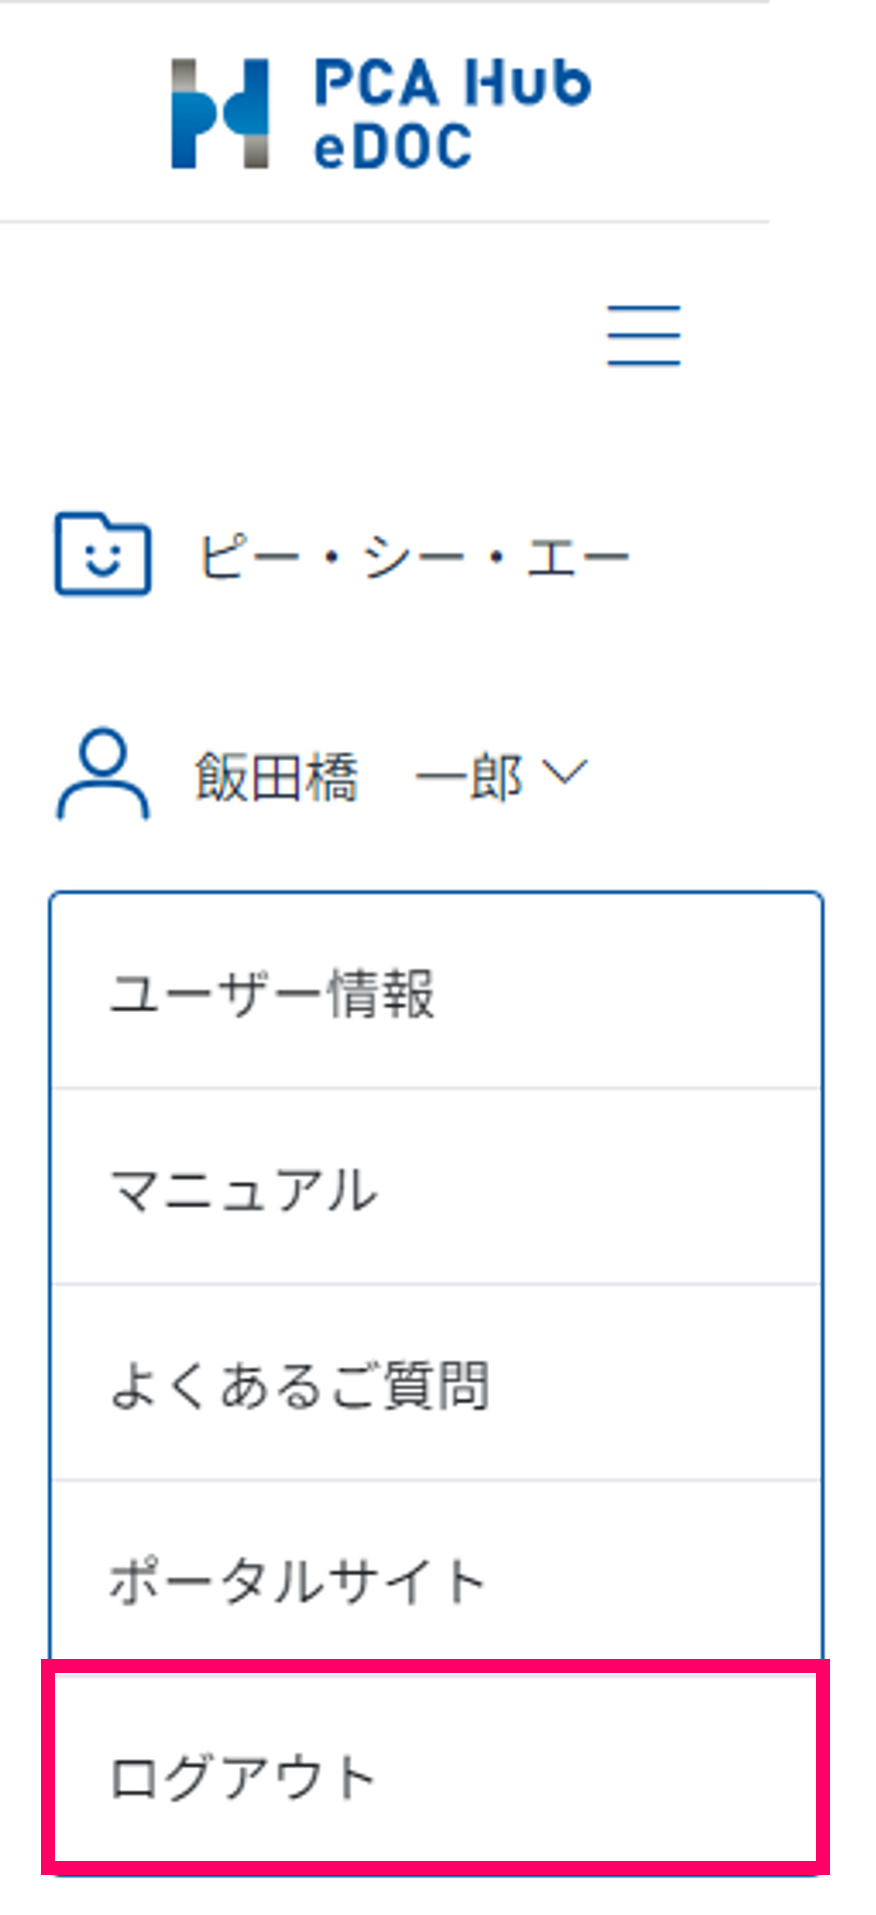Click the "PCA Hub" logo text
Viewport: 876px width, 1915px height.
(452, 82)
